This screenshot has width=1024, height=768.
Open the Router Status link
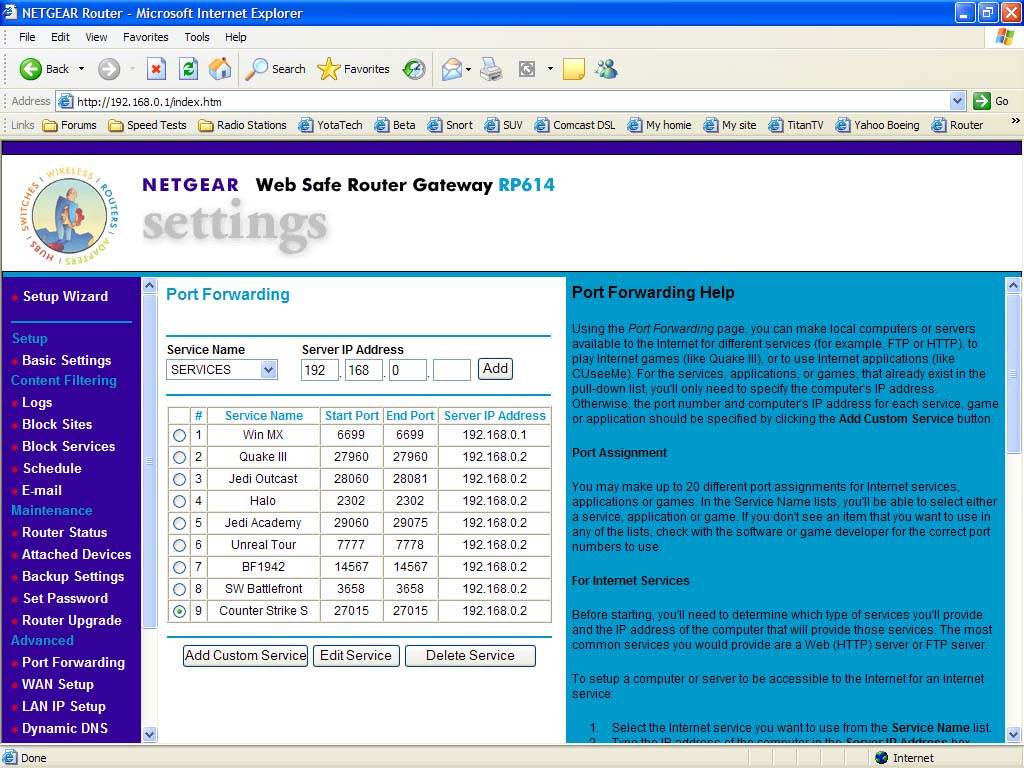pyautogui.click(x=65, y=532)
